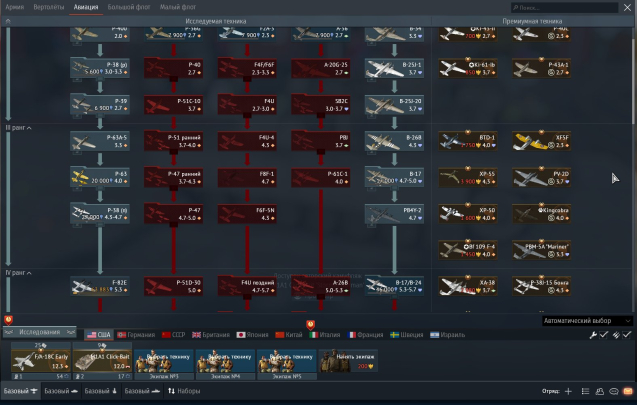Select the P-63A-5 aircraft card
Screen dimensions: 637x405
99,140
